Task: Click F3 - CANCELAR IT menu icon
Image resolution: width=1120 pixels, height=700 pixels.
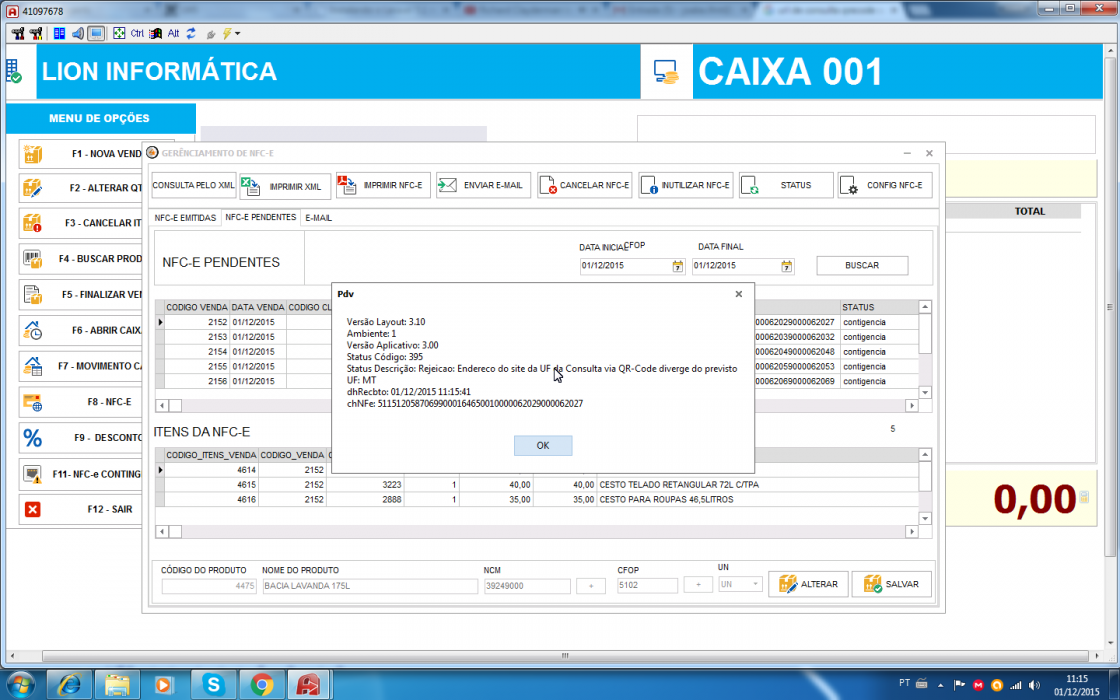Action: click(x=33, y=223)
